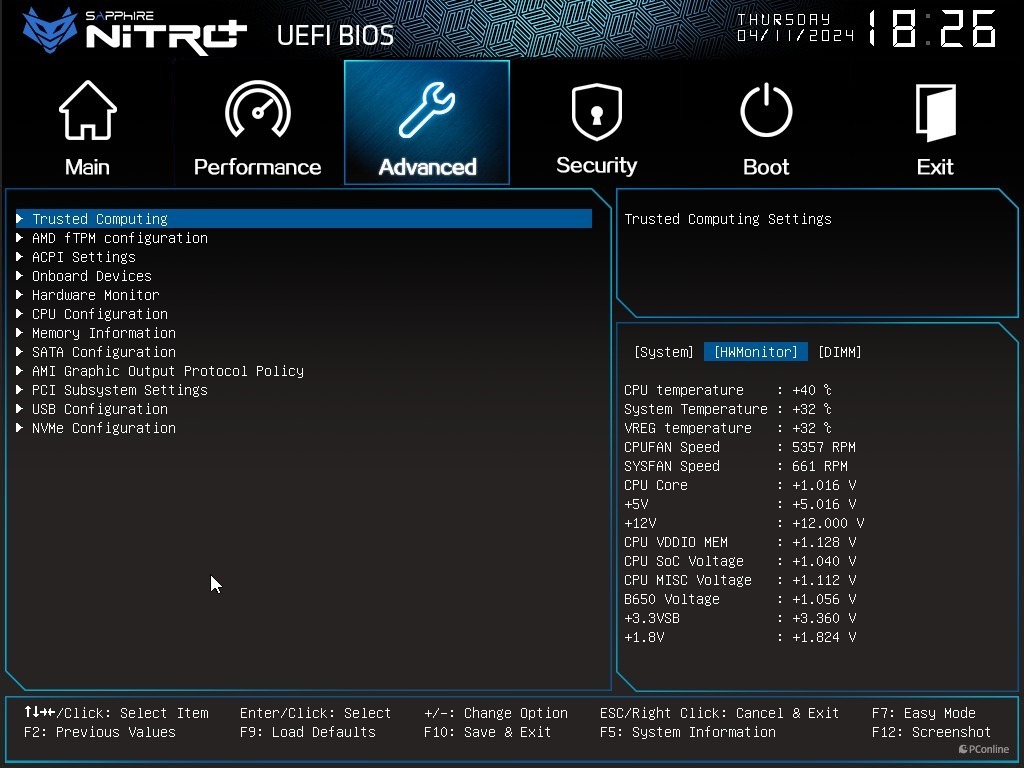Expand AMD fTPM configuration submenu

(x=119, y=238)
